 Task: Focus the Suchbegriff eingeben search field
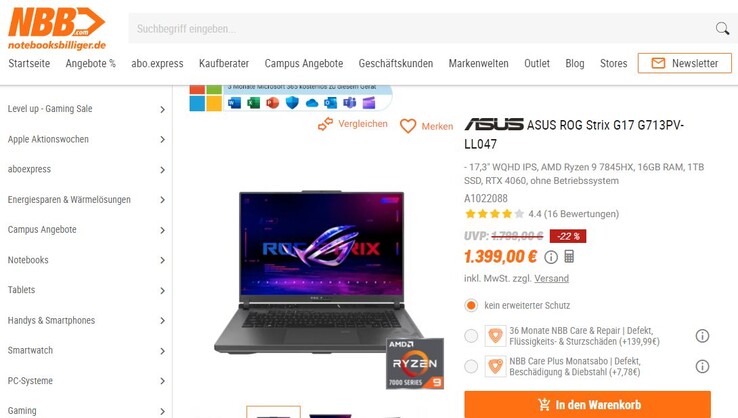tap(419, 29)
